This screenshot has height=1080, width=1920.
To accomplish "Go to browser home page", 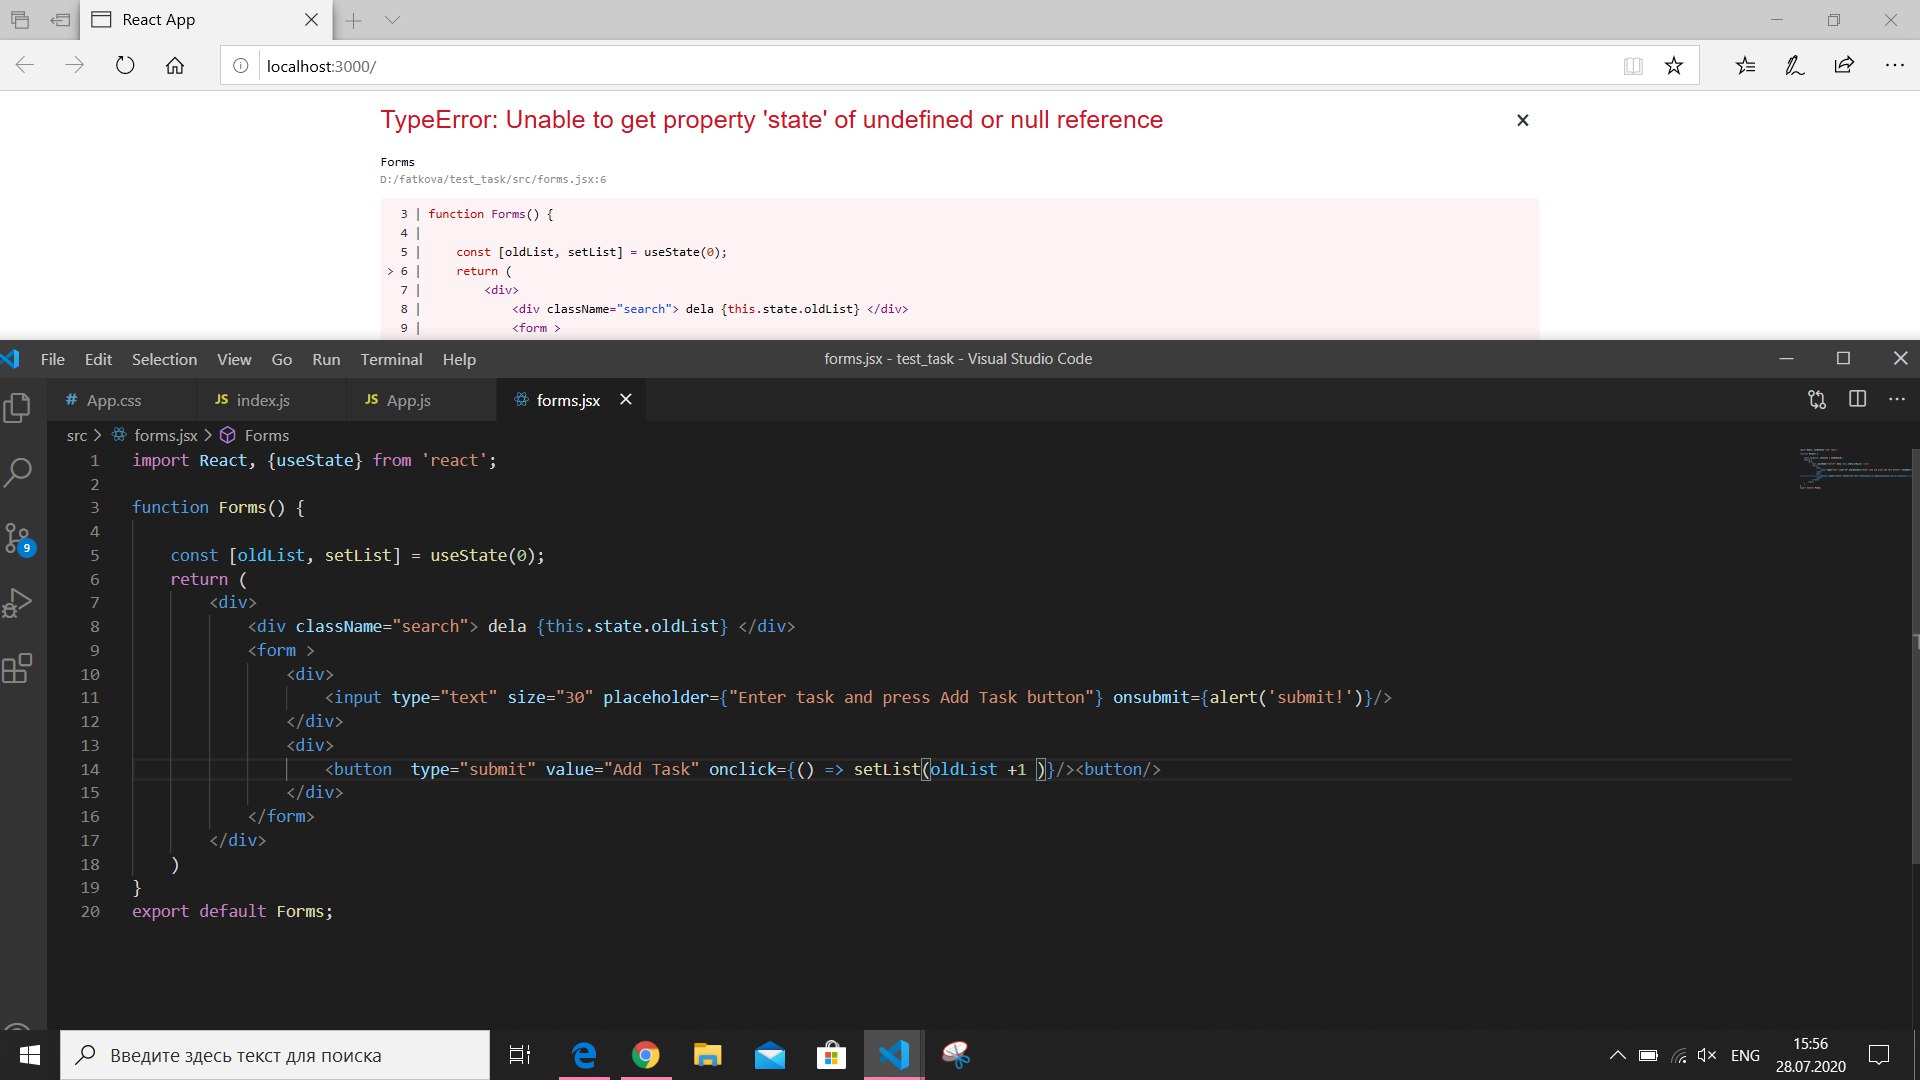I will tap(175, 66).
